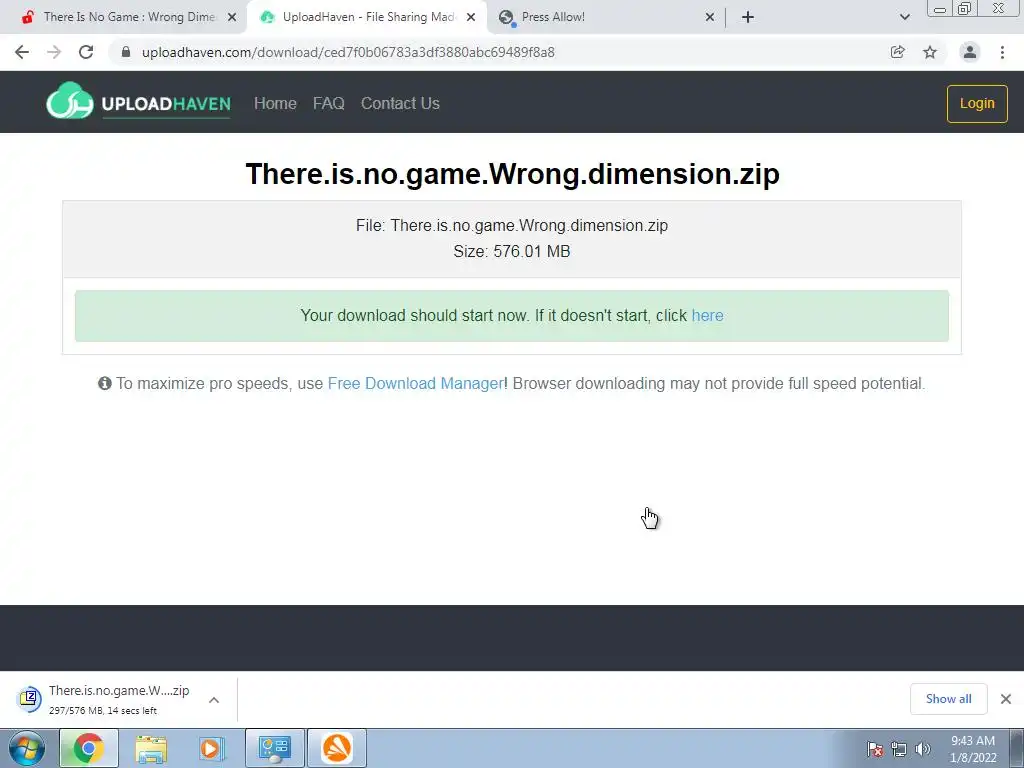
Task: Click the 'here' download link
Action: (707, 315)
